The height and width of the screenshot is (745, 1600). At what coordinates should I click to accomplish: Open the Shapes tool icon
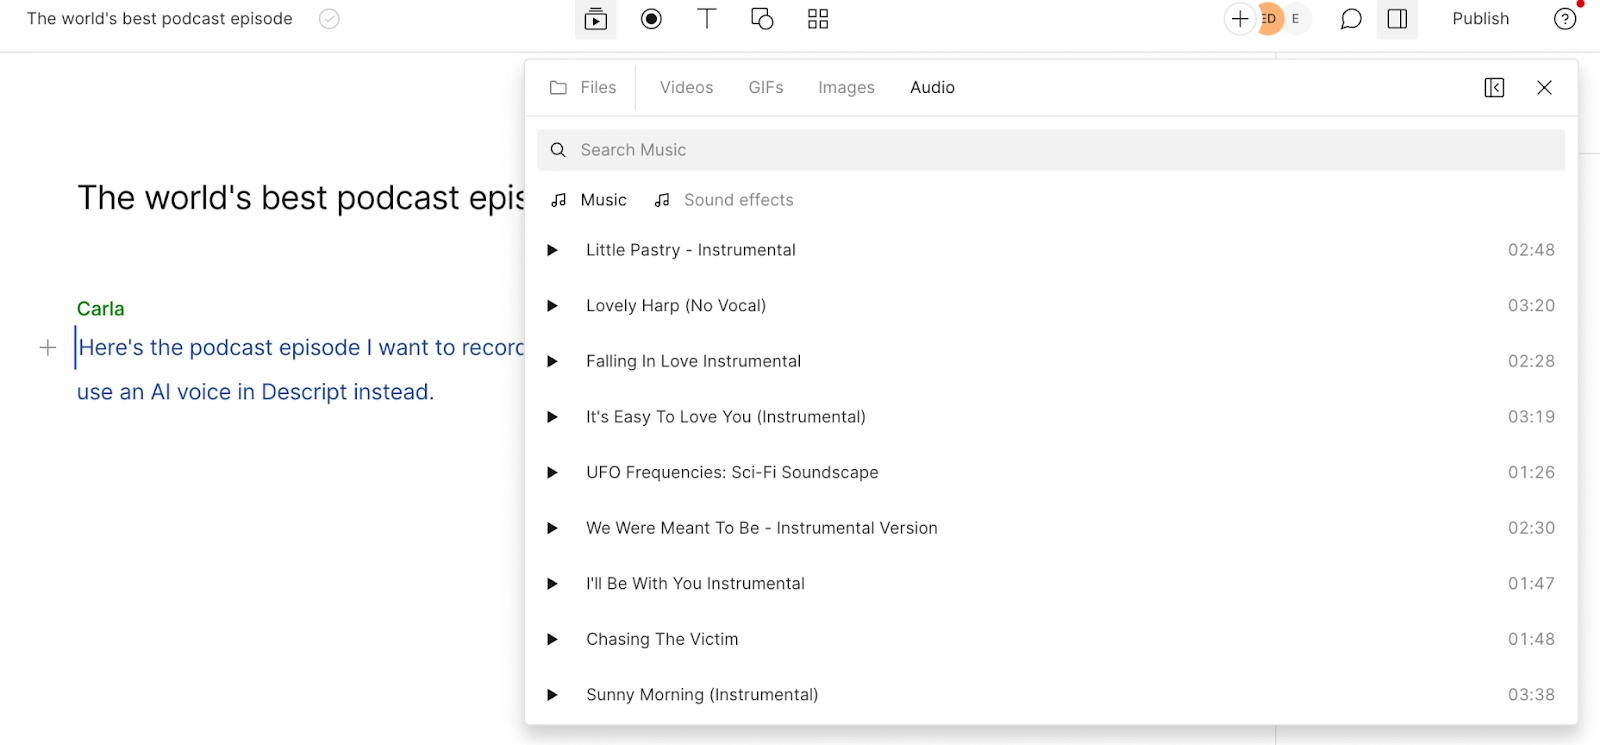pyautogui.click(x=762, y=19)
